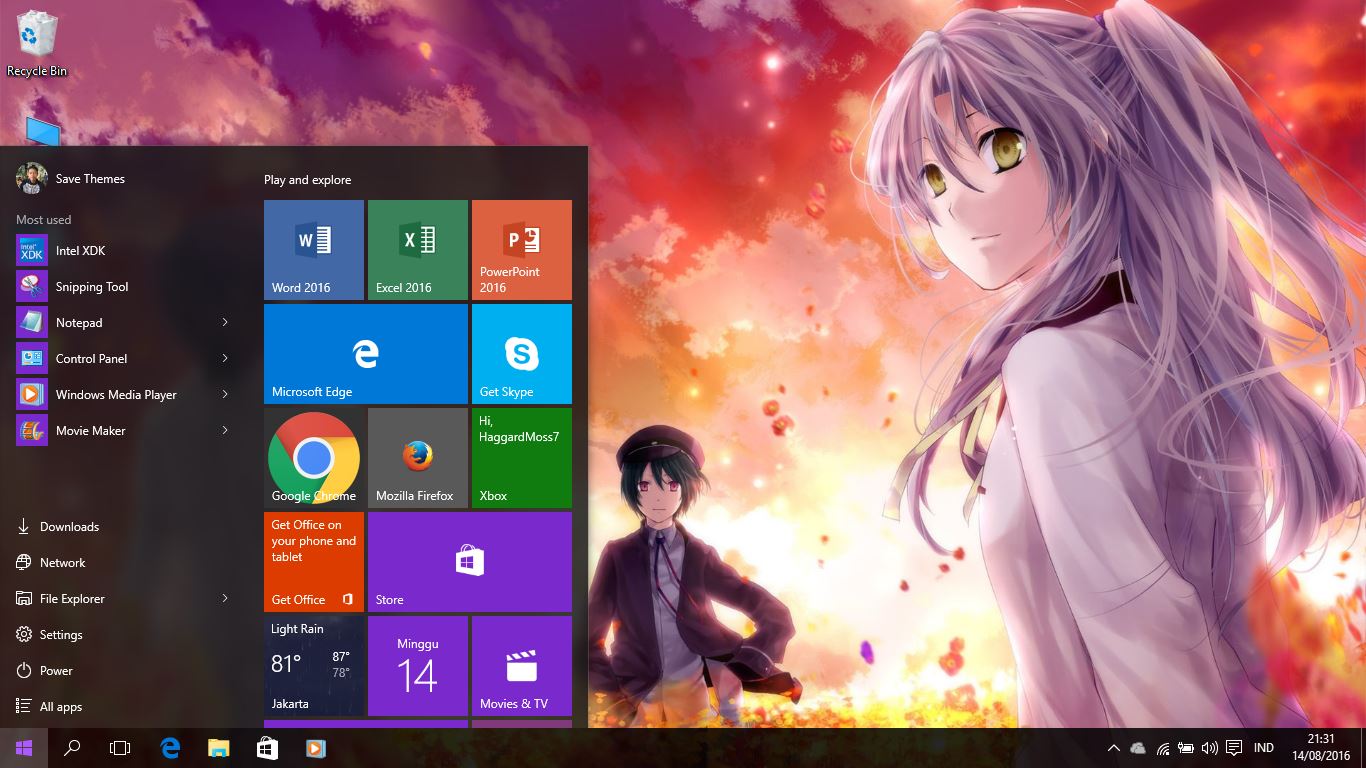Check the battery tray icon
The height and width of the screenshot is (768, 1366).
pos(1186,748)
